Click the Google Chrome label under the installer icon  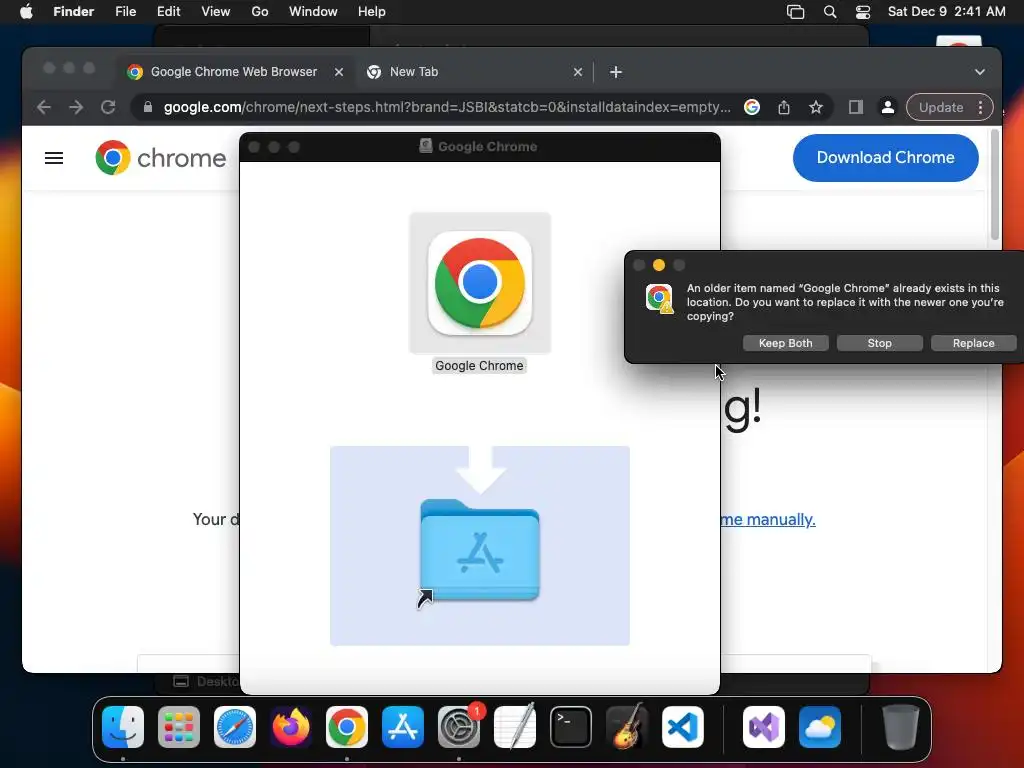[x=479, y=366]
